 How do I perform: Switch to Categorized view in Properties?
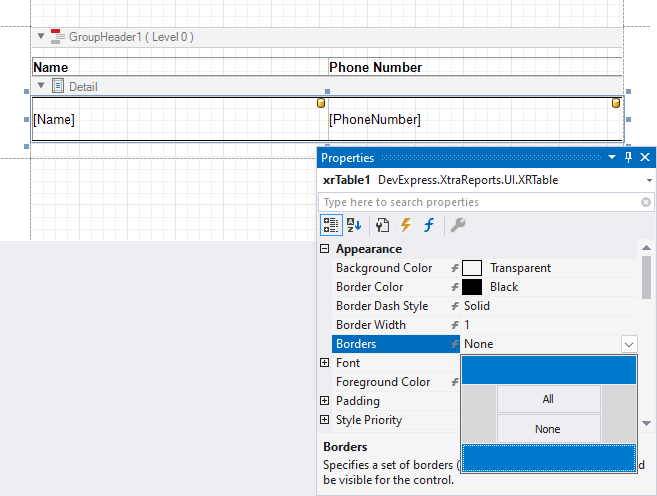[x=331, y=225]
